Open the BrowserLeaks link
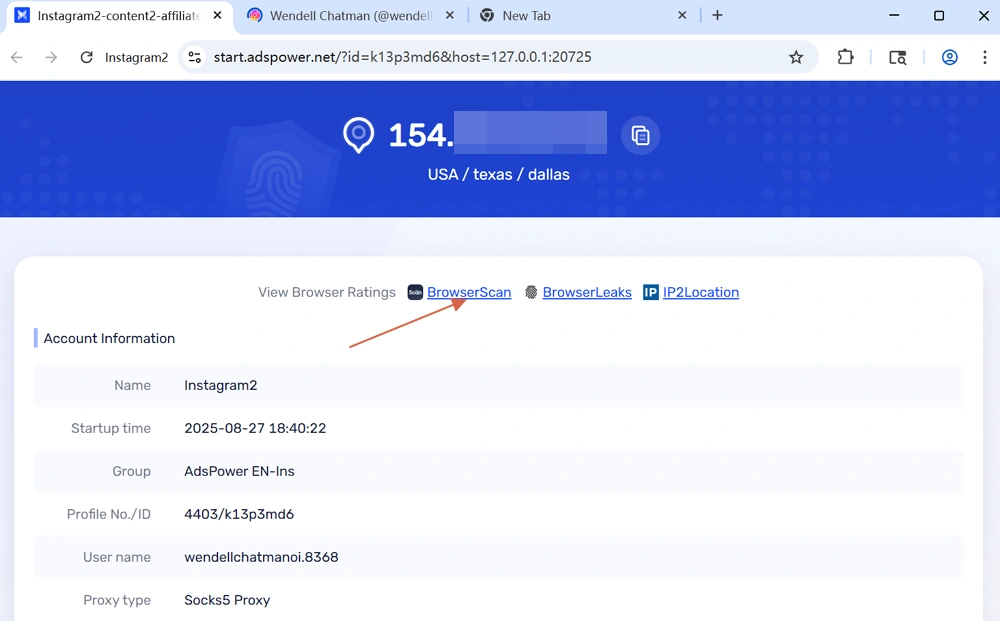 tap(587, 292)
